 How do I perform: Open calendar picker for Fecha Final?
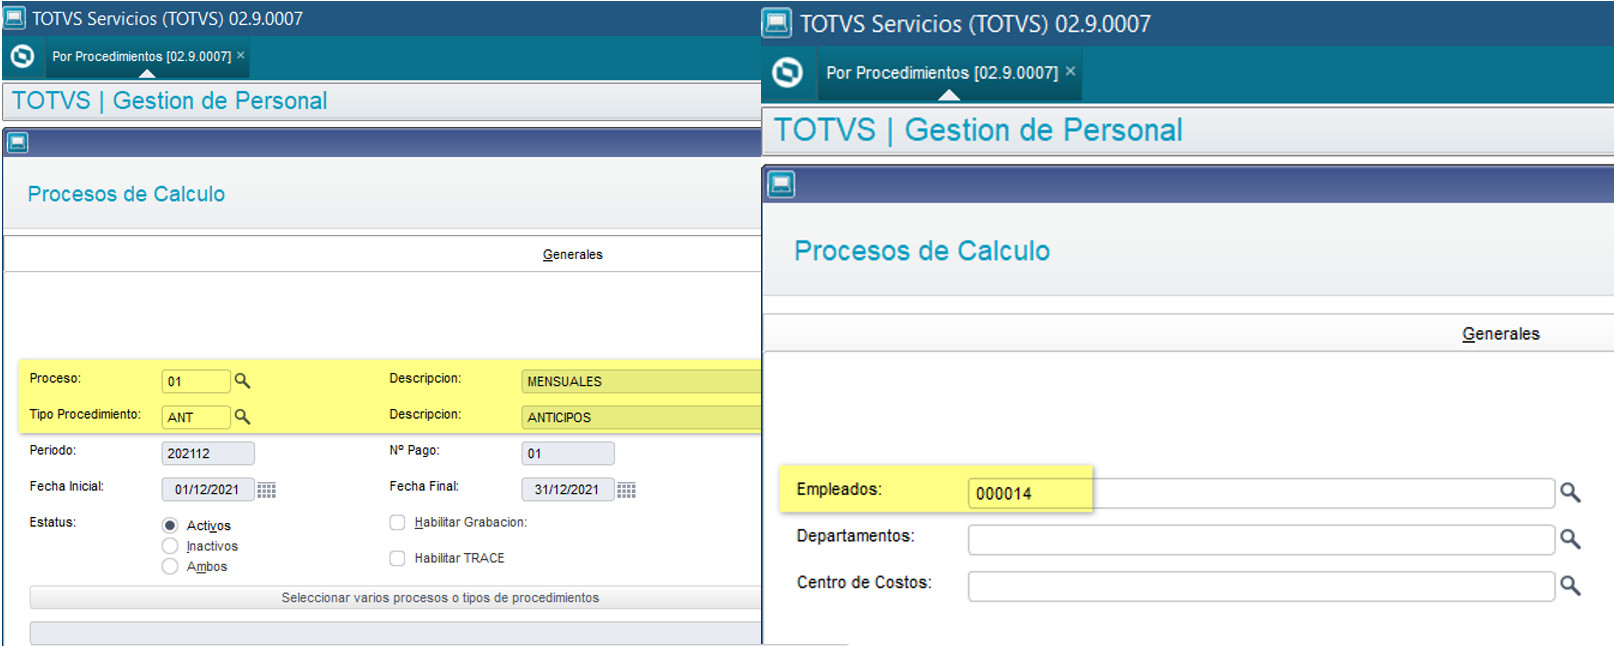point(626,490)
